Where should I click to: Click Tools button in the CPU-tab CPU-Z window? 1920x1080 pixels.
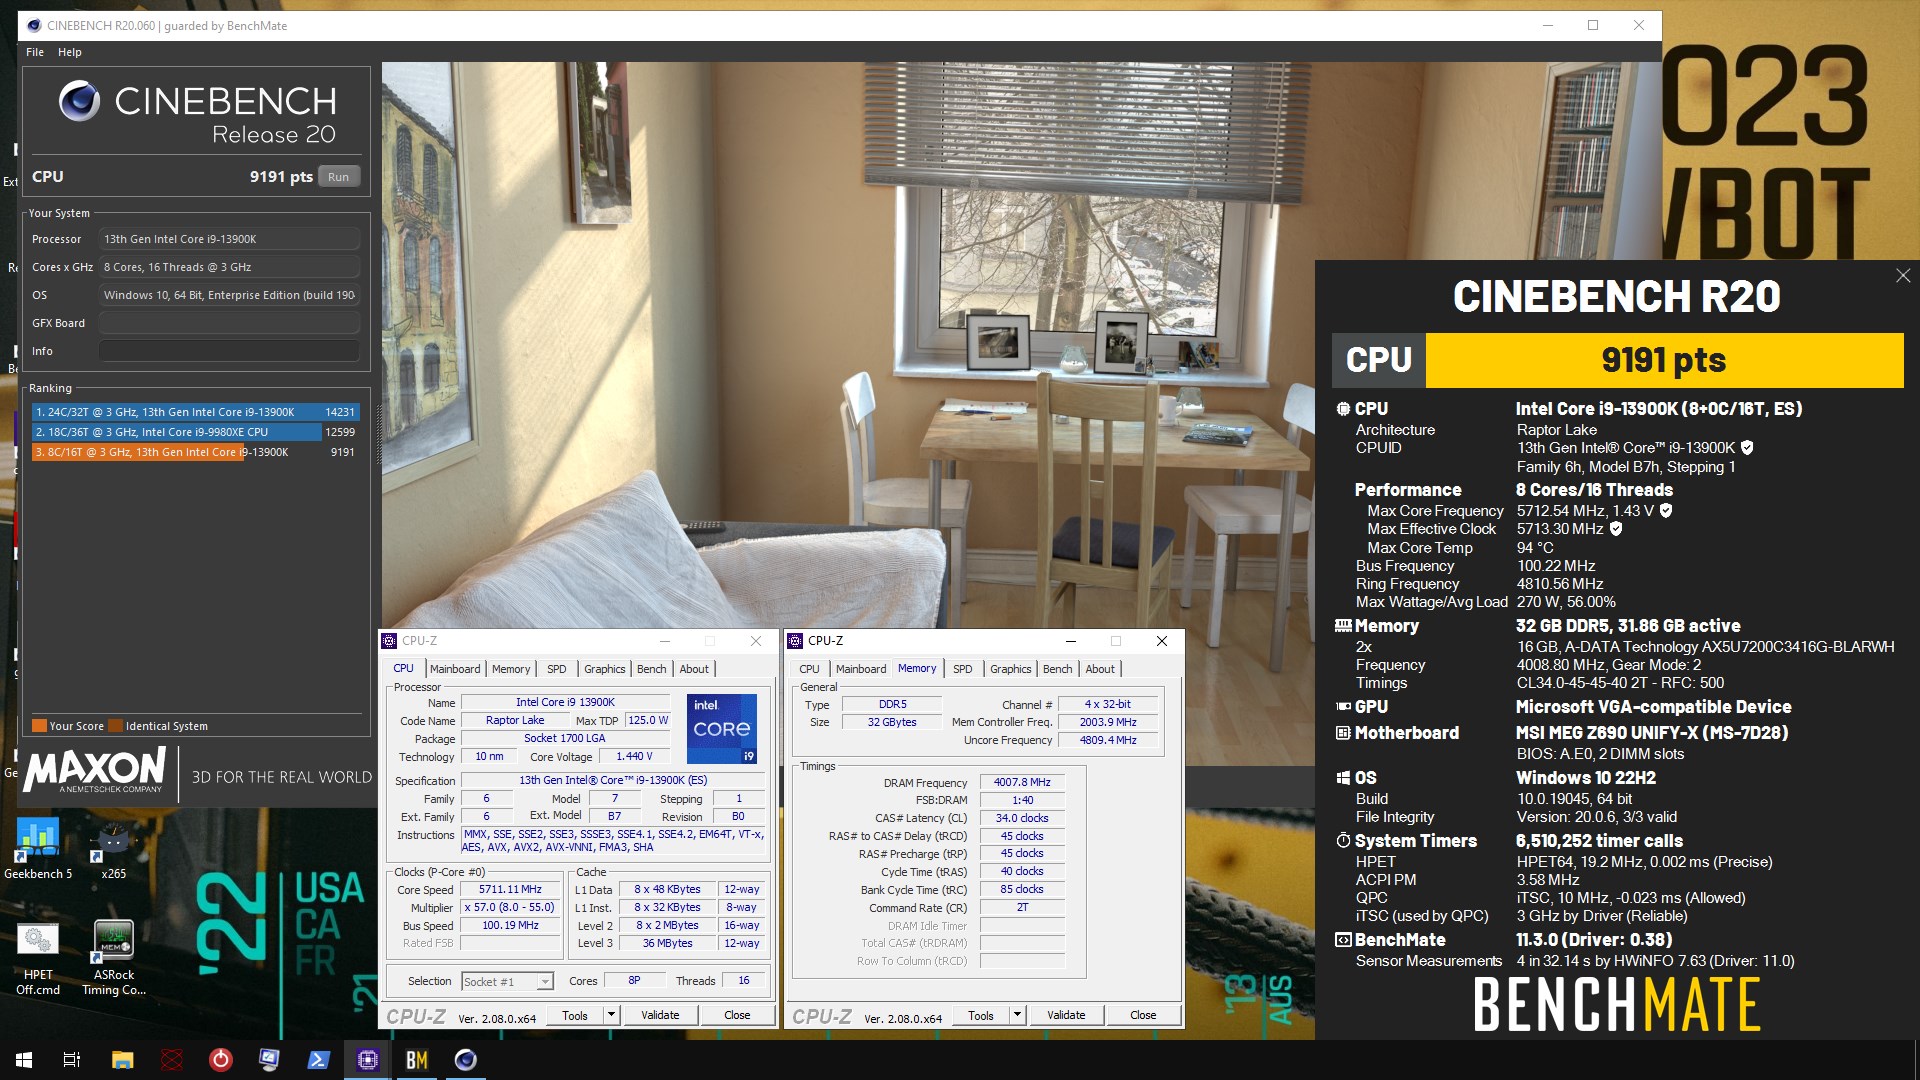(575, 1015)
